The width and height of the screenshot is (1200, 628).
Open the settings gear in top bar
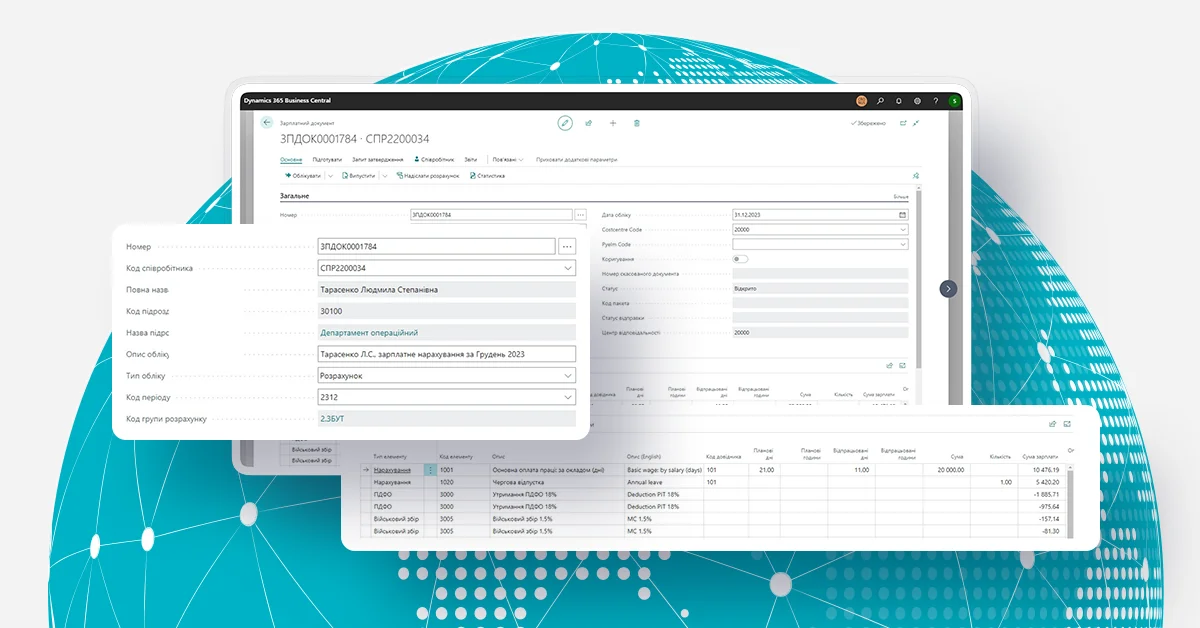[x=917, y=101]
